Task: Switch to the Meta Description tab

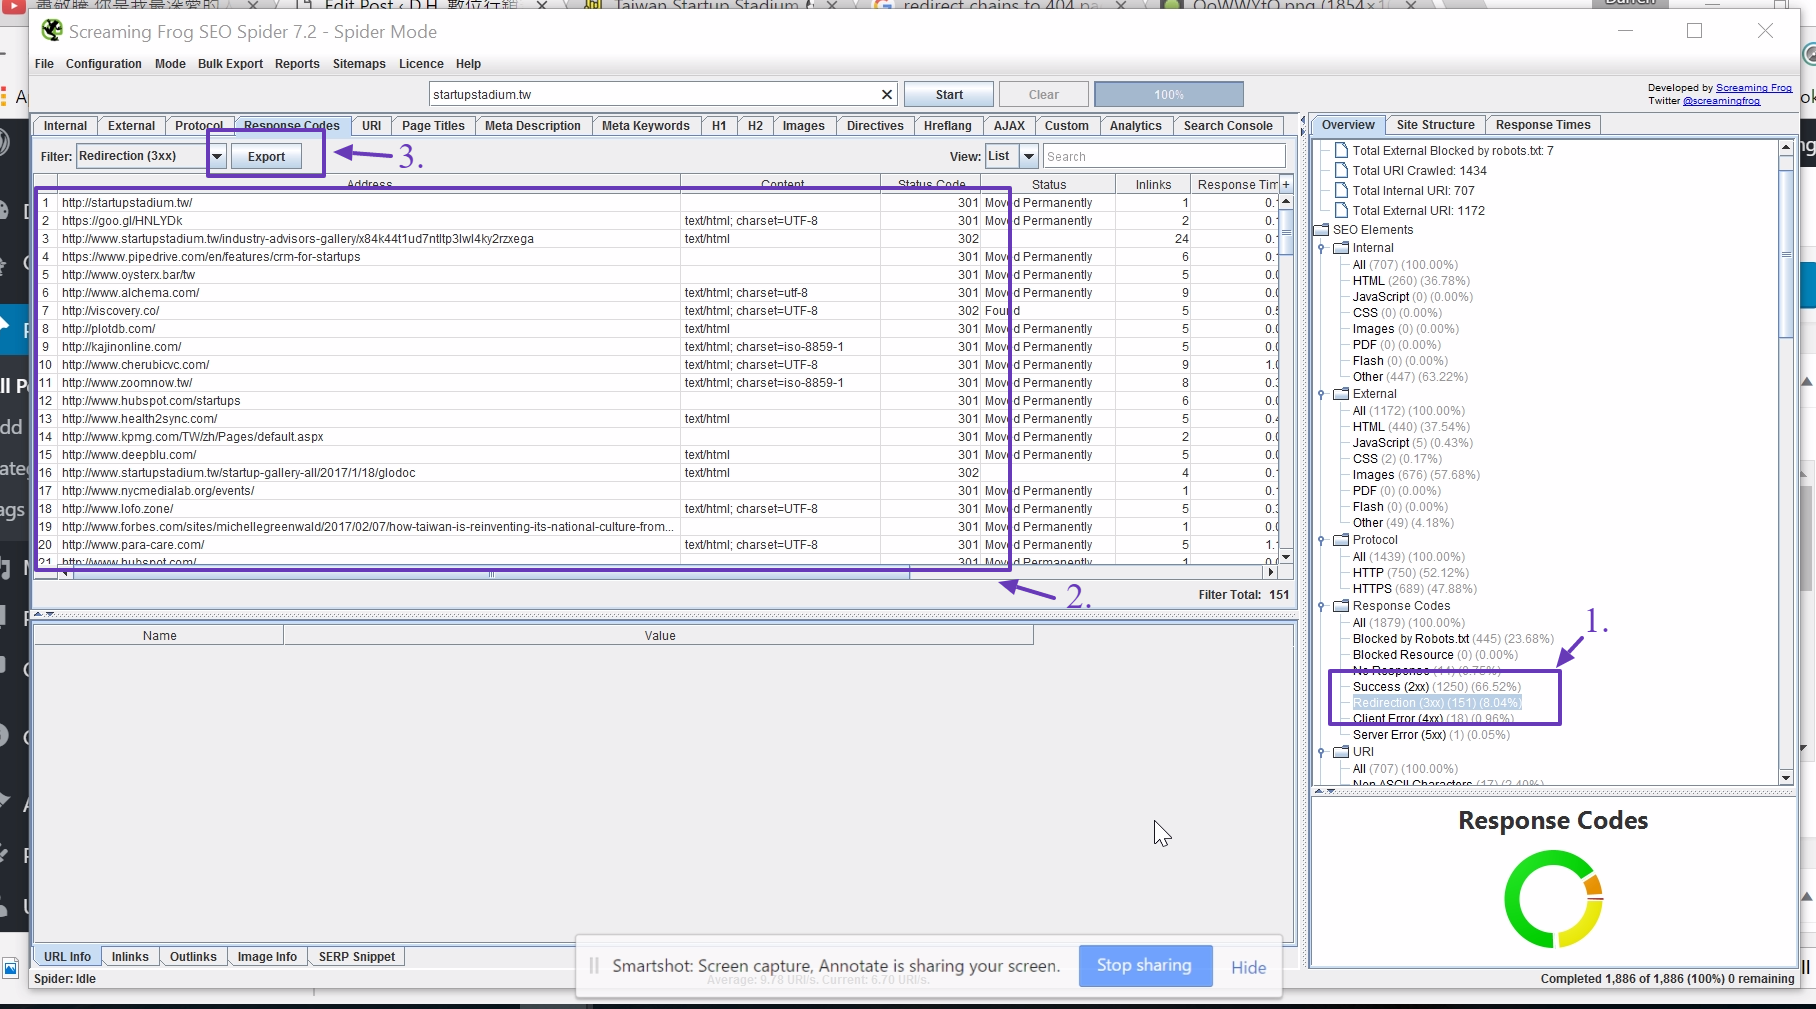Action: pos(533,126)
